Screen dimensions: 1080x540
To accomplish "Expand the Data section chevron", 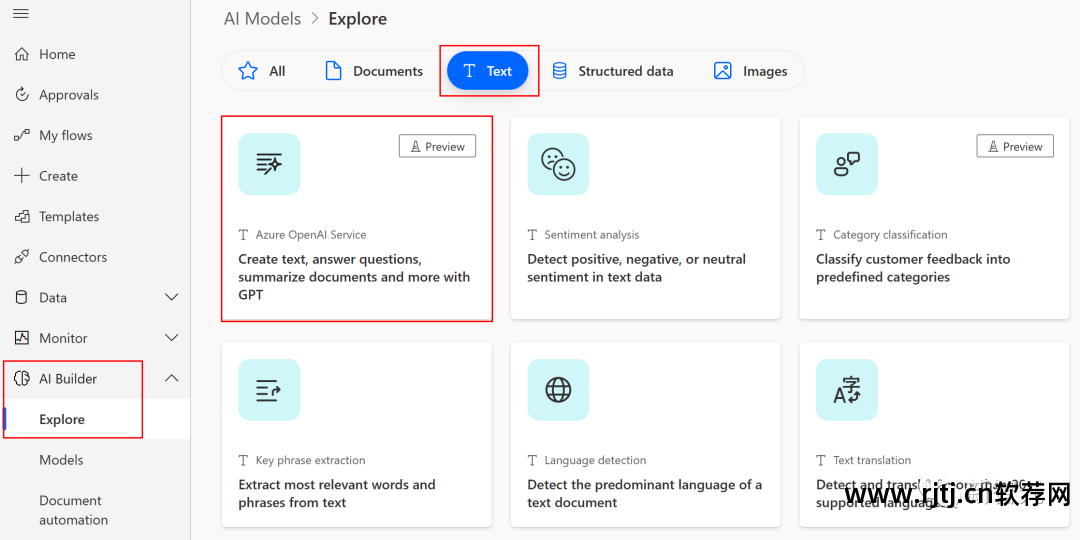I will coord(171,297).
